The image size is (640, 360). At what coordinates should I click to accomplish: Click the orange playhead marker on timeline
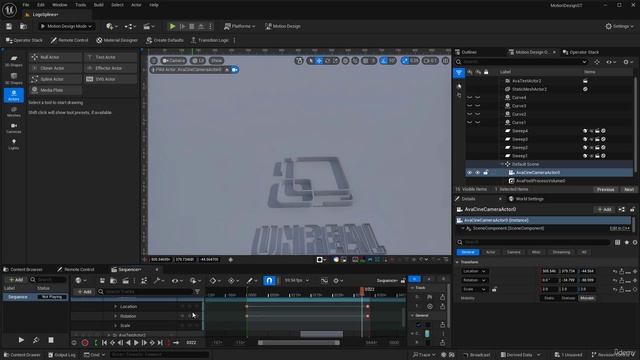[362, 290]
